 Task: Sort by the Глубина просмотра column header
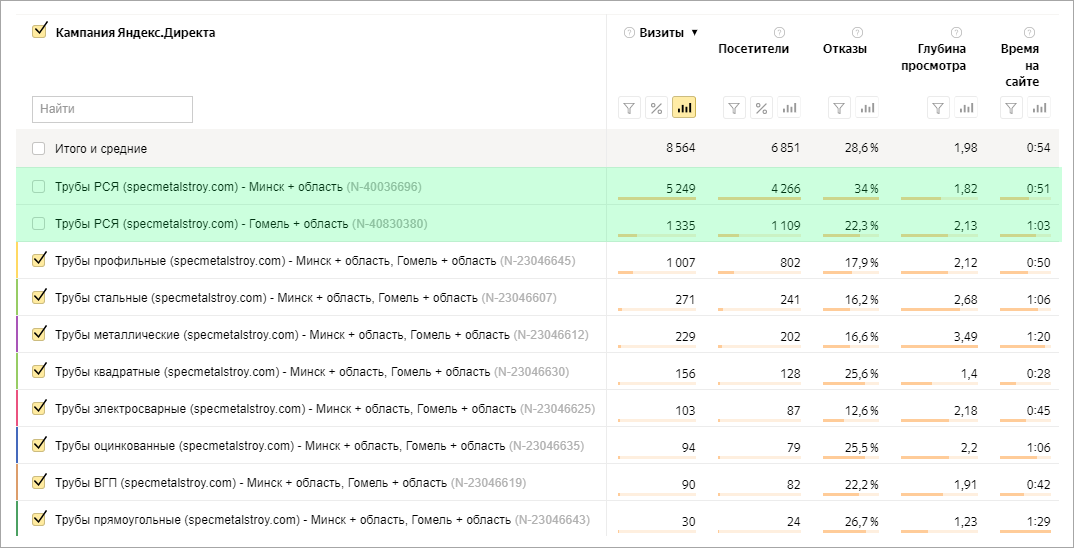[941, 57]
